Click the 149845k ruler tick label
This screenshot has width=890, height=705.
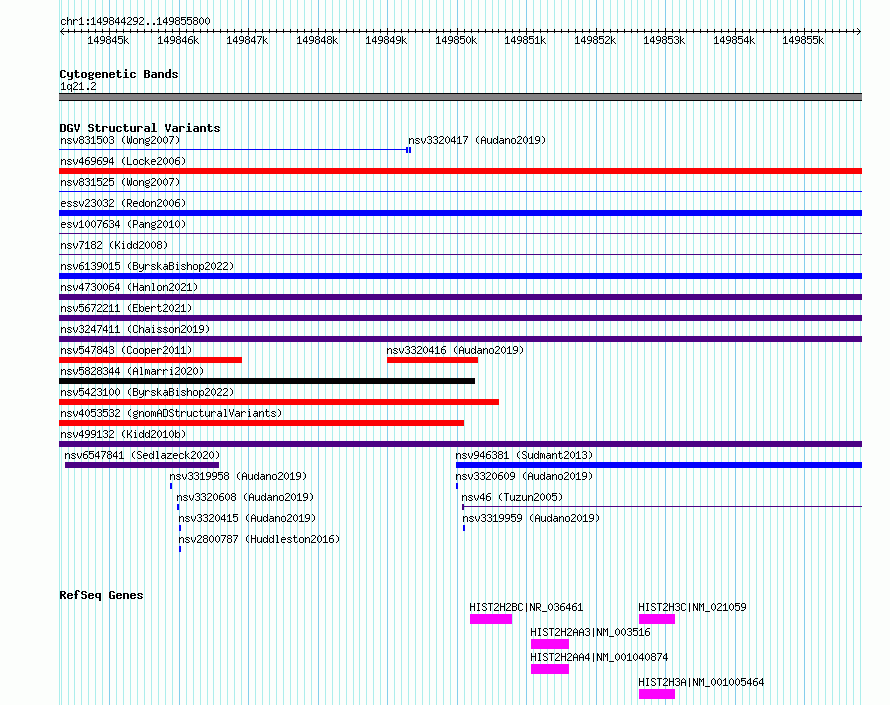tap(108, 40)
